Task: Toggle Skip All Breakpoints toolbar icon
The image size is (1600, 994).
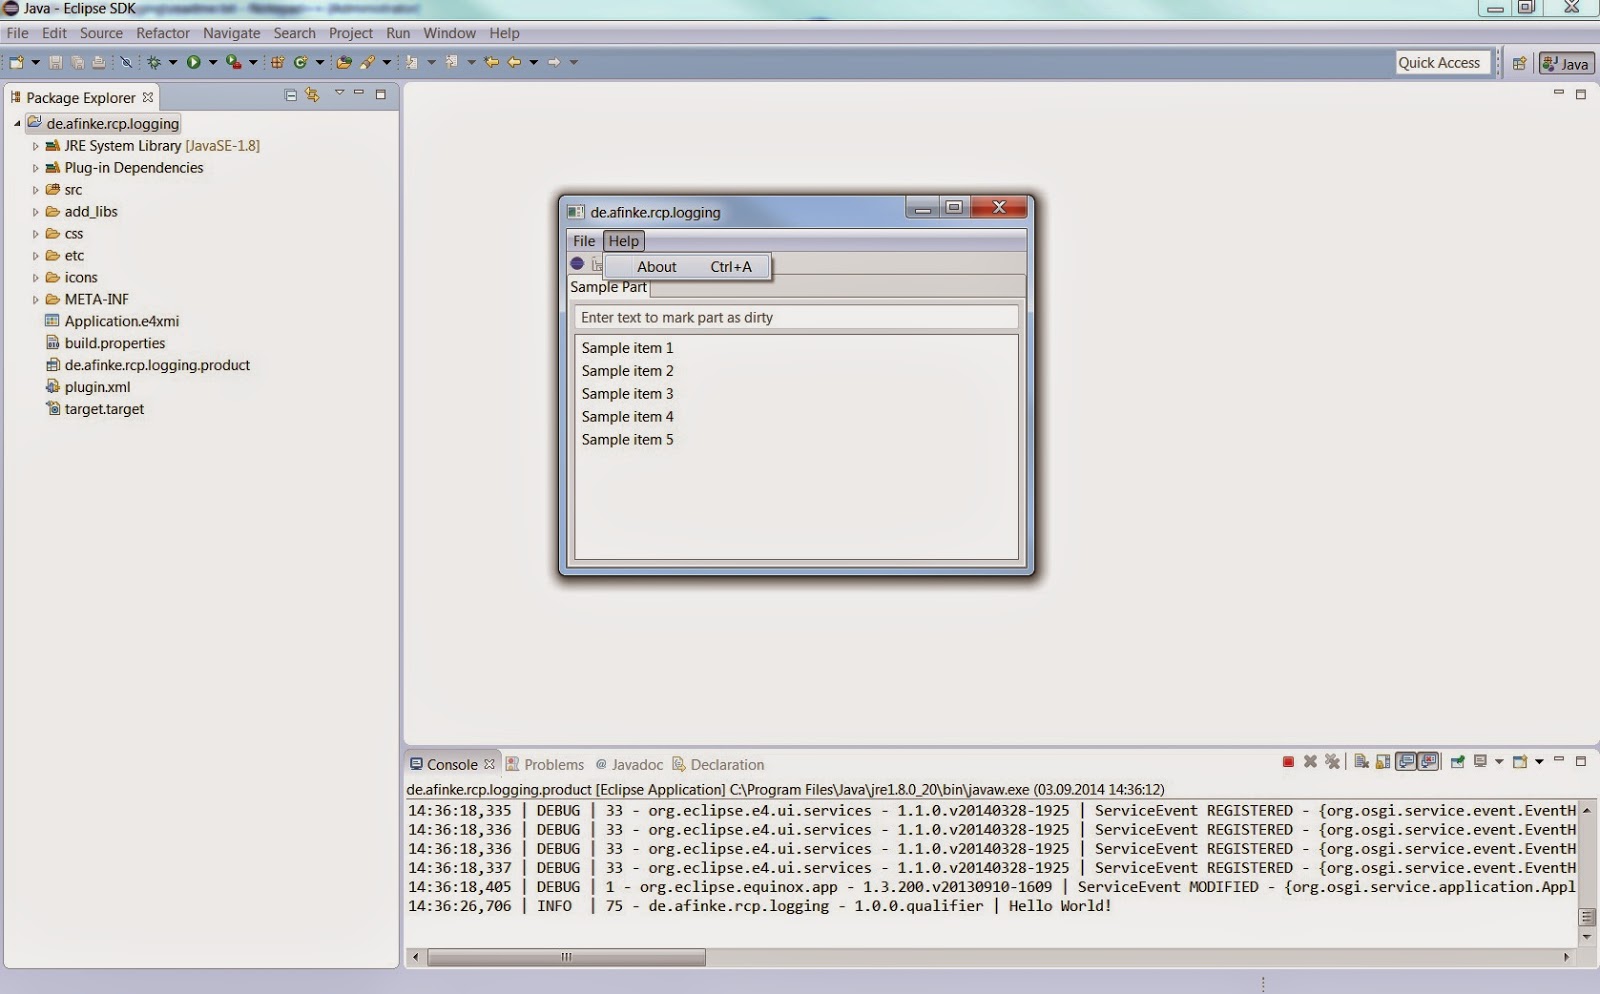Action: (x=126, y=62)
